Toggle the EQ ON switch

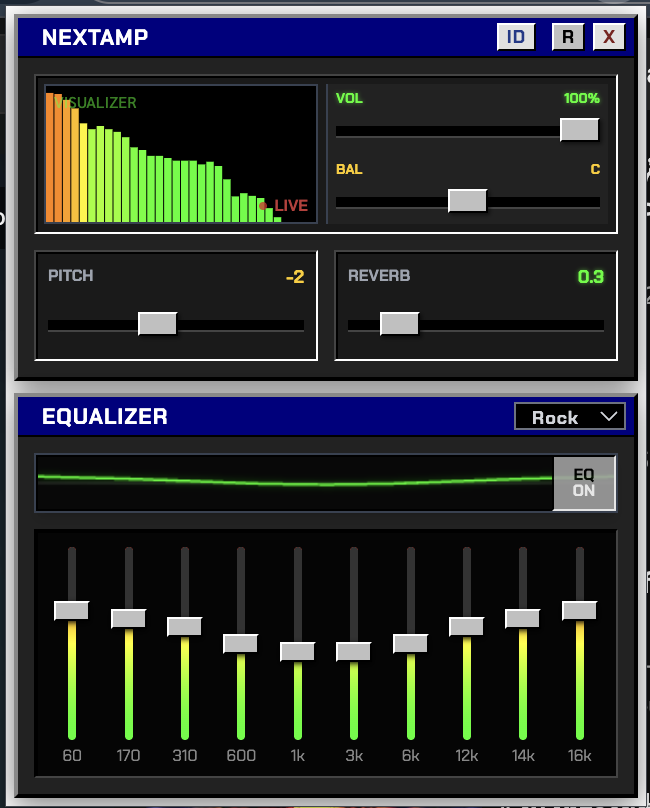coord(584,483)
